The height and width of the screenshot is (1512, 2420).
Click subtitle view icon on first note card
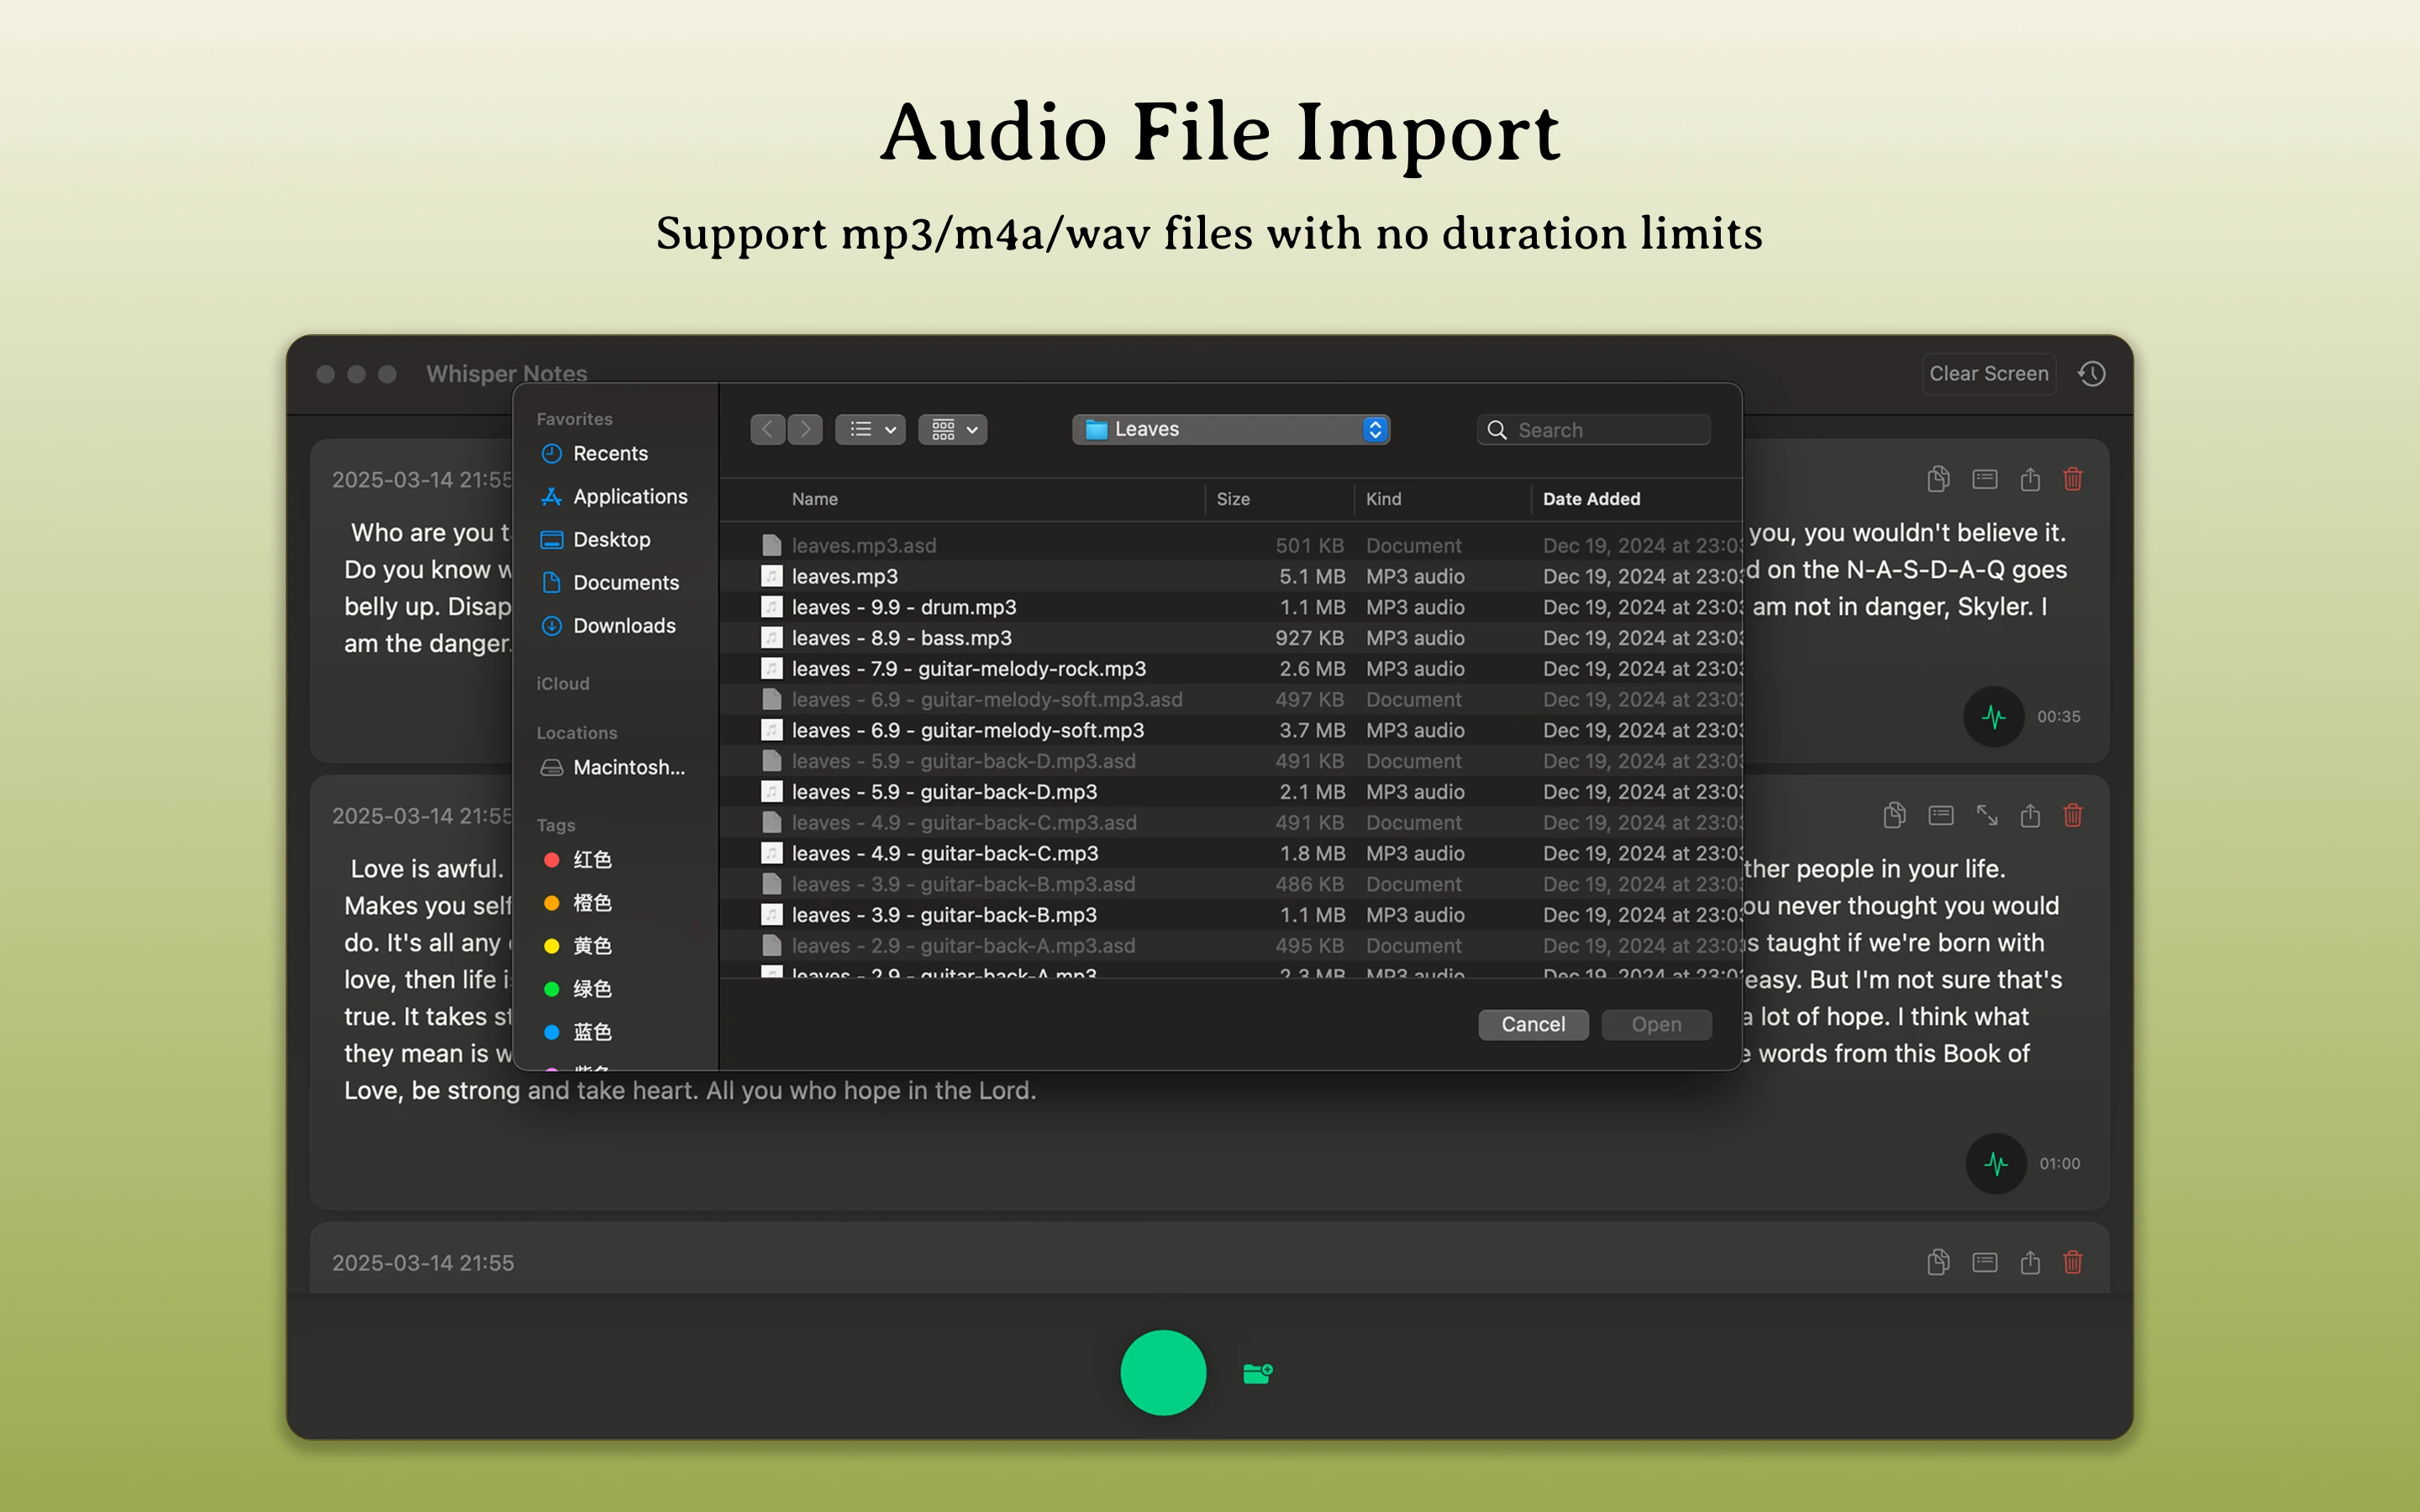click(x=1985, y=479)
